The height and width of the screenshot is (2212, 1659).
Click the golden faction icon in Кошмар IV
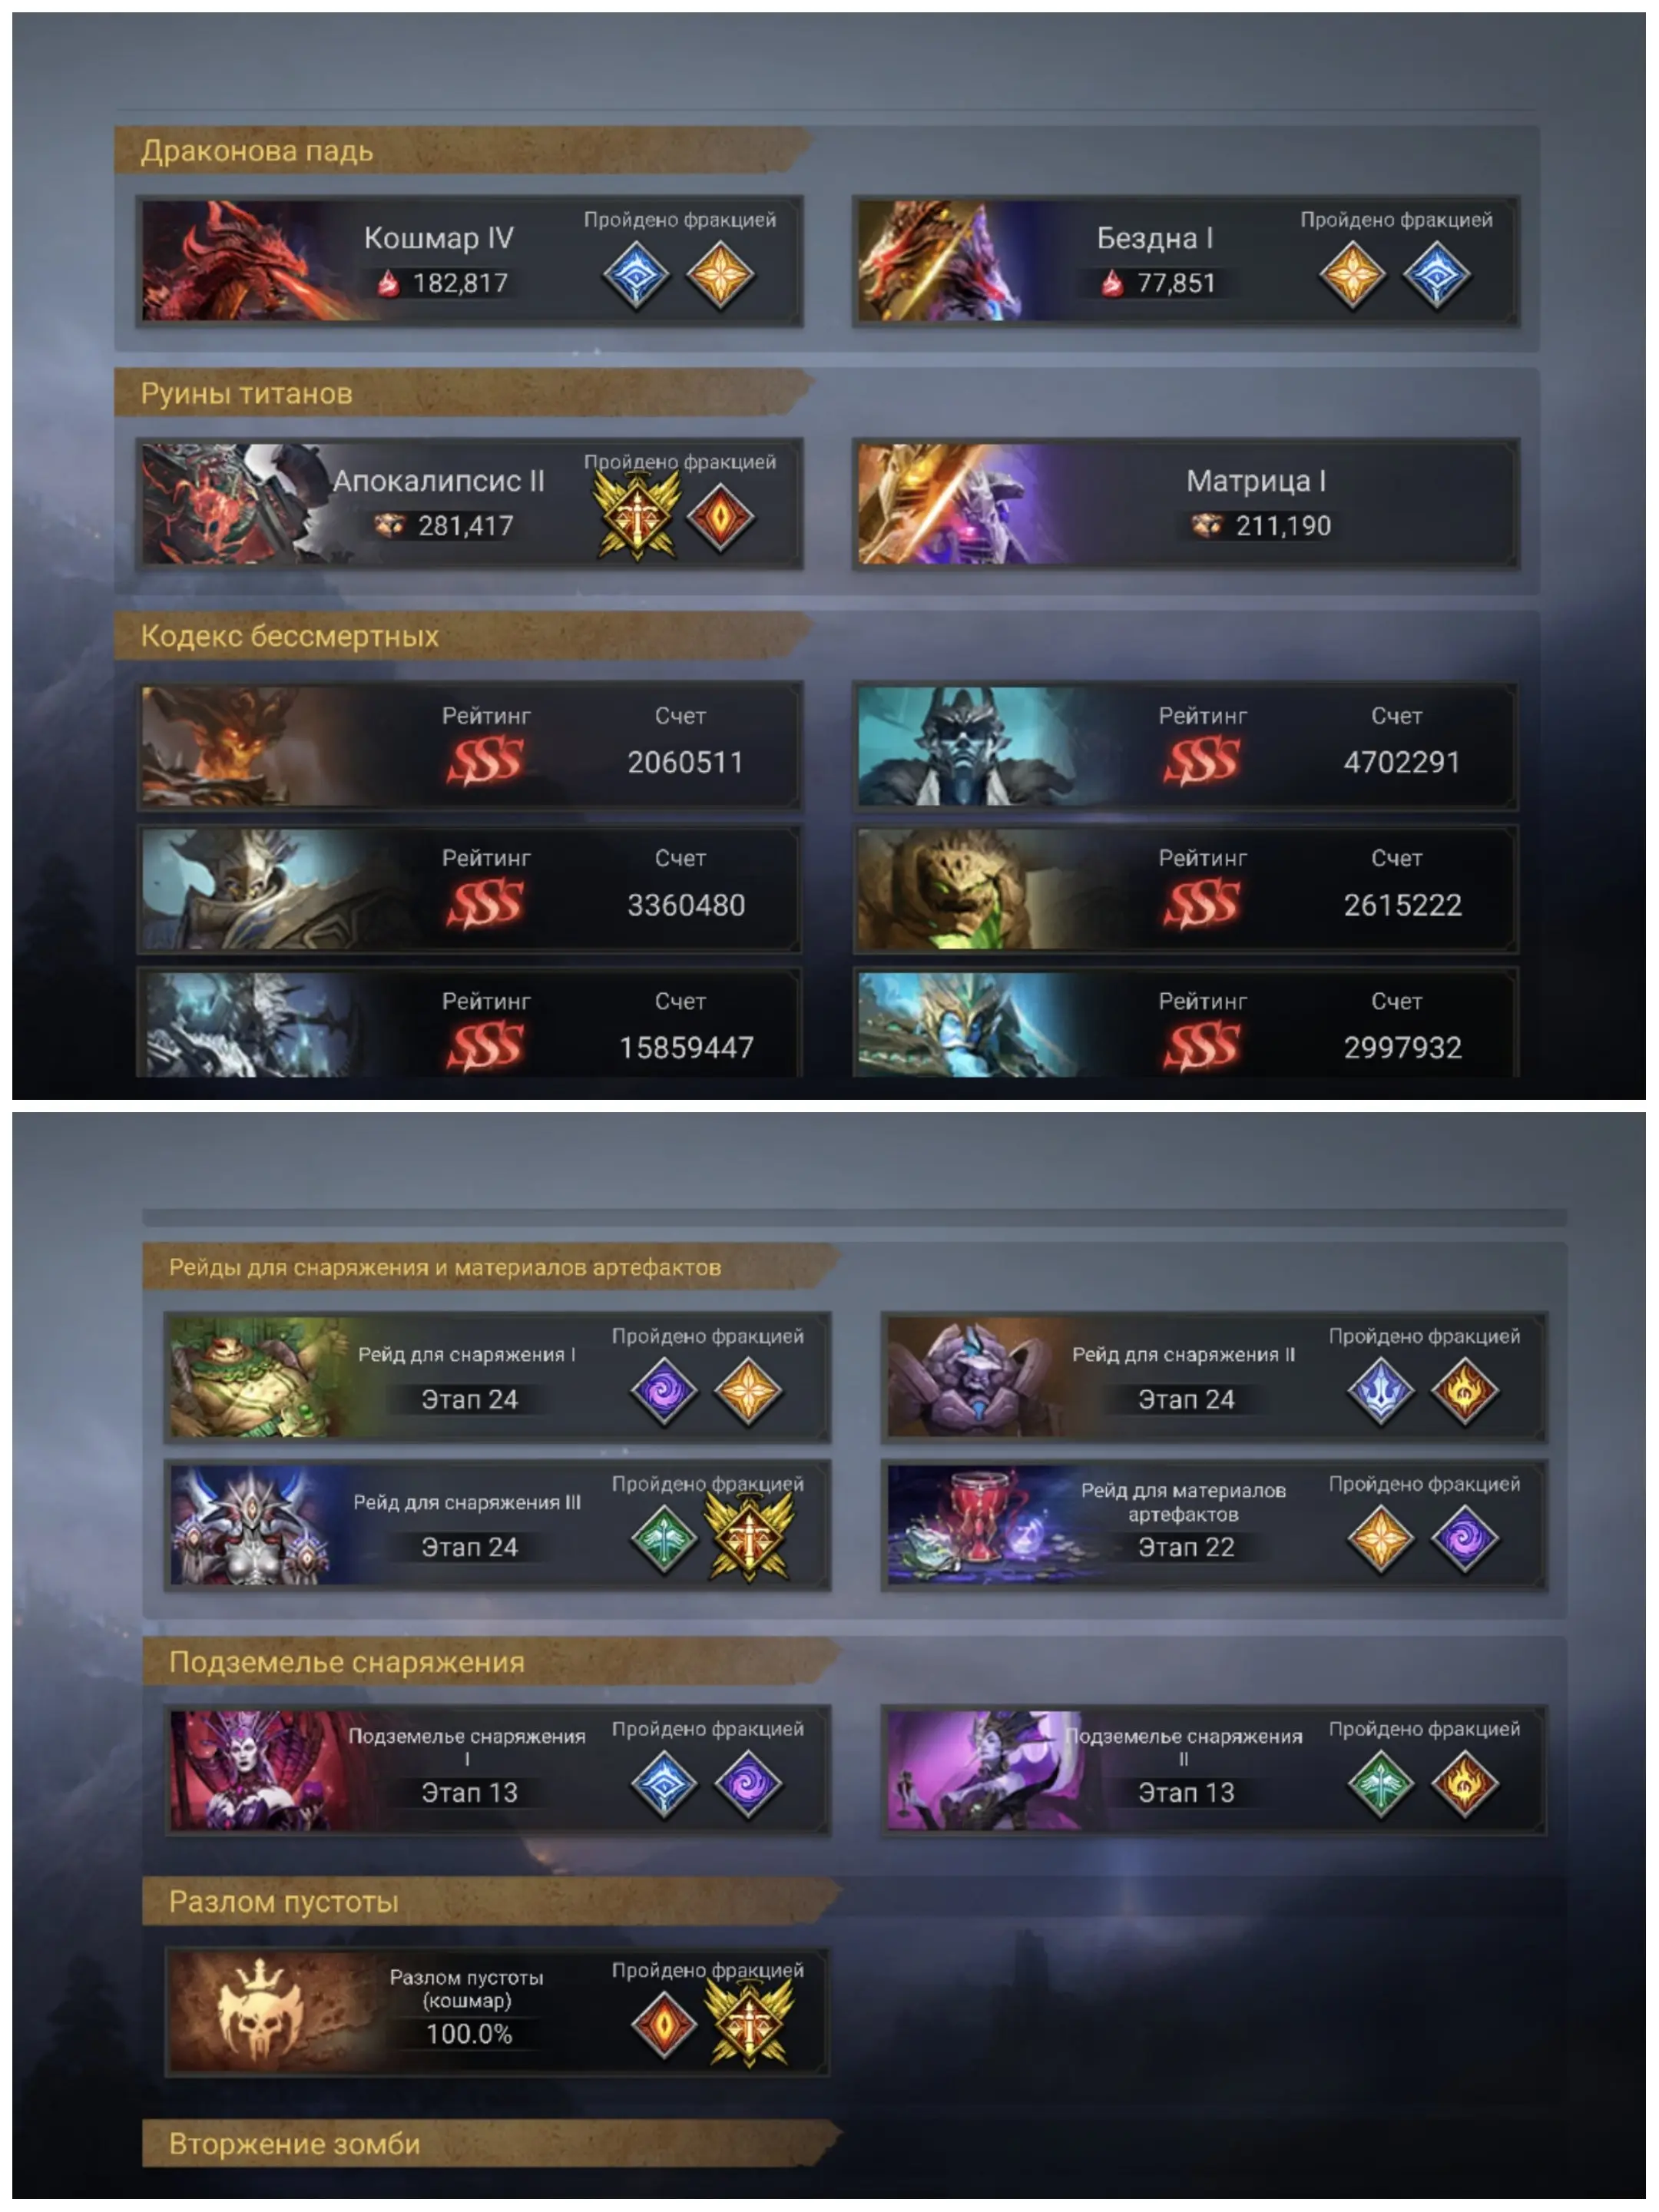(720, 275)
